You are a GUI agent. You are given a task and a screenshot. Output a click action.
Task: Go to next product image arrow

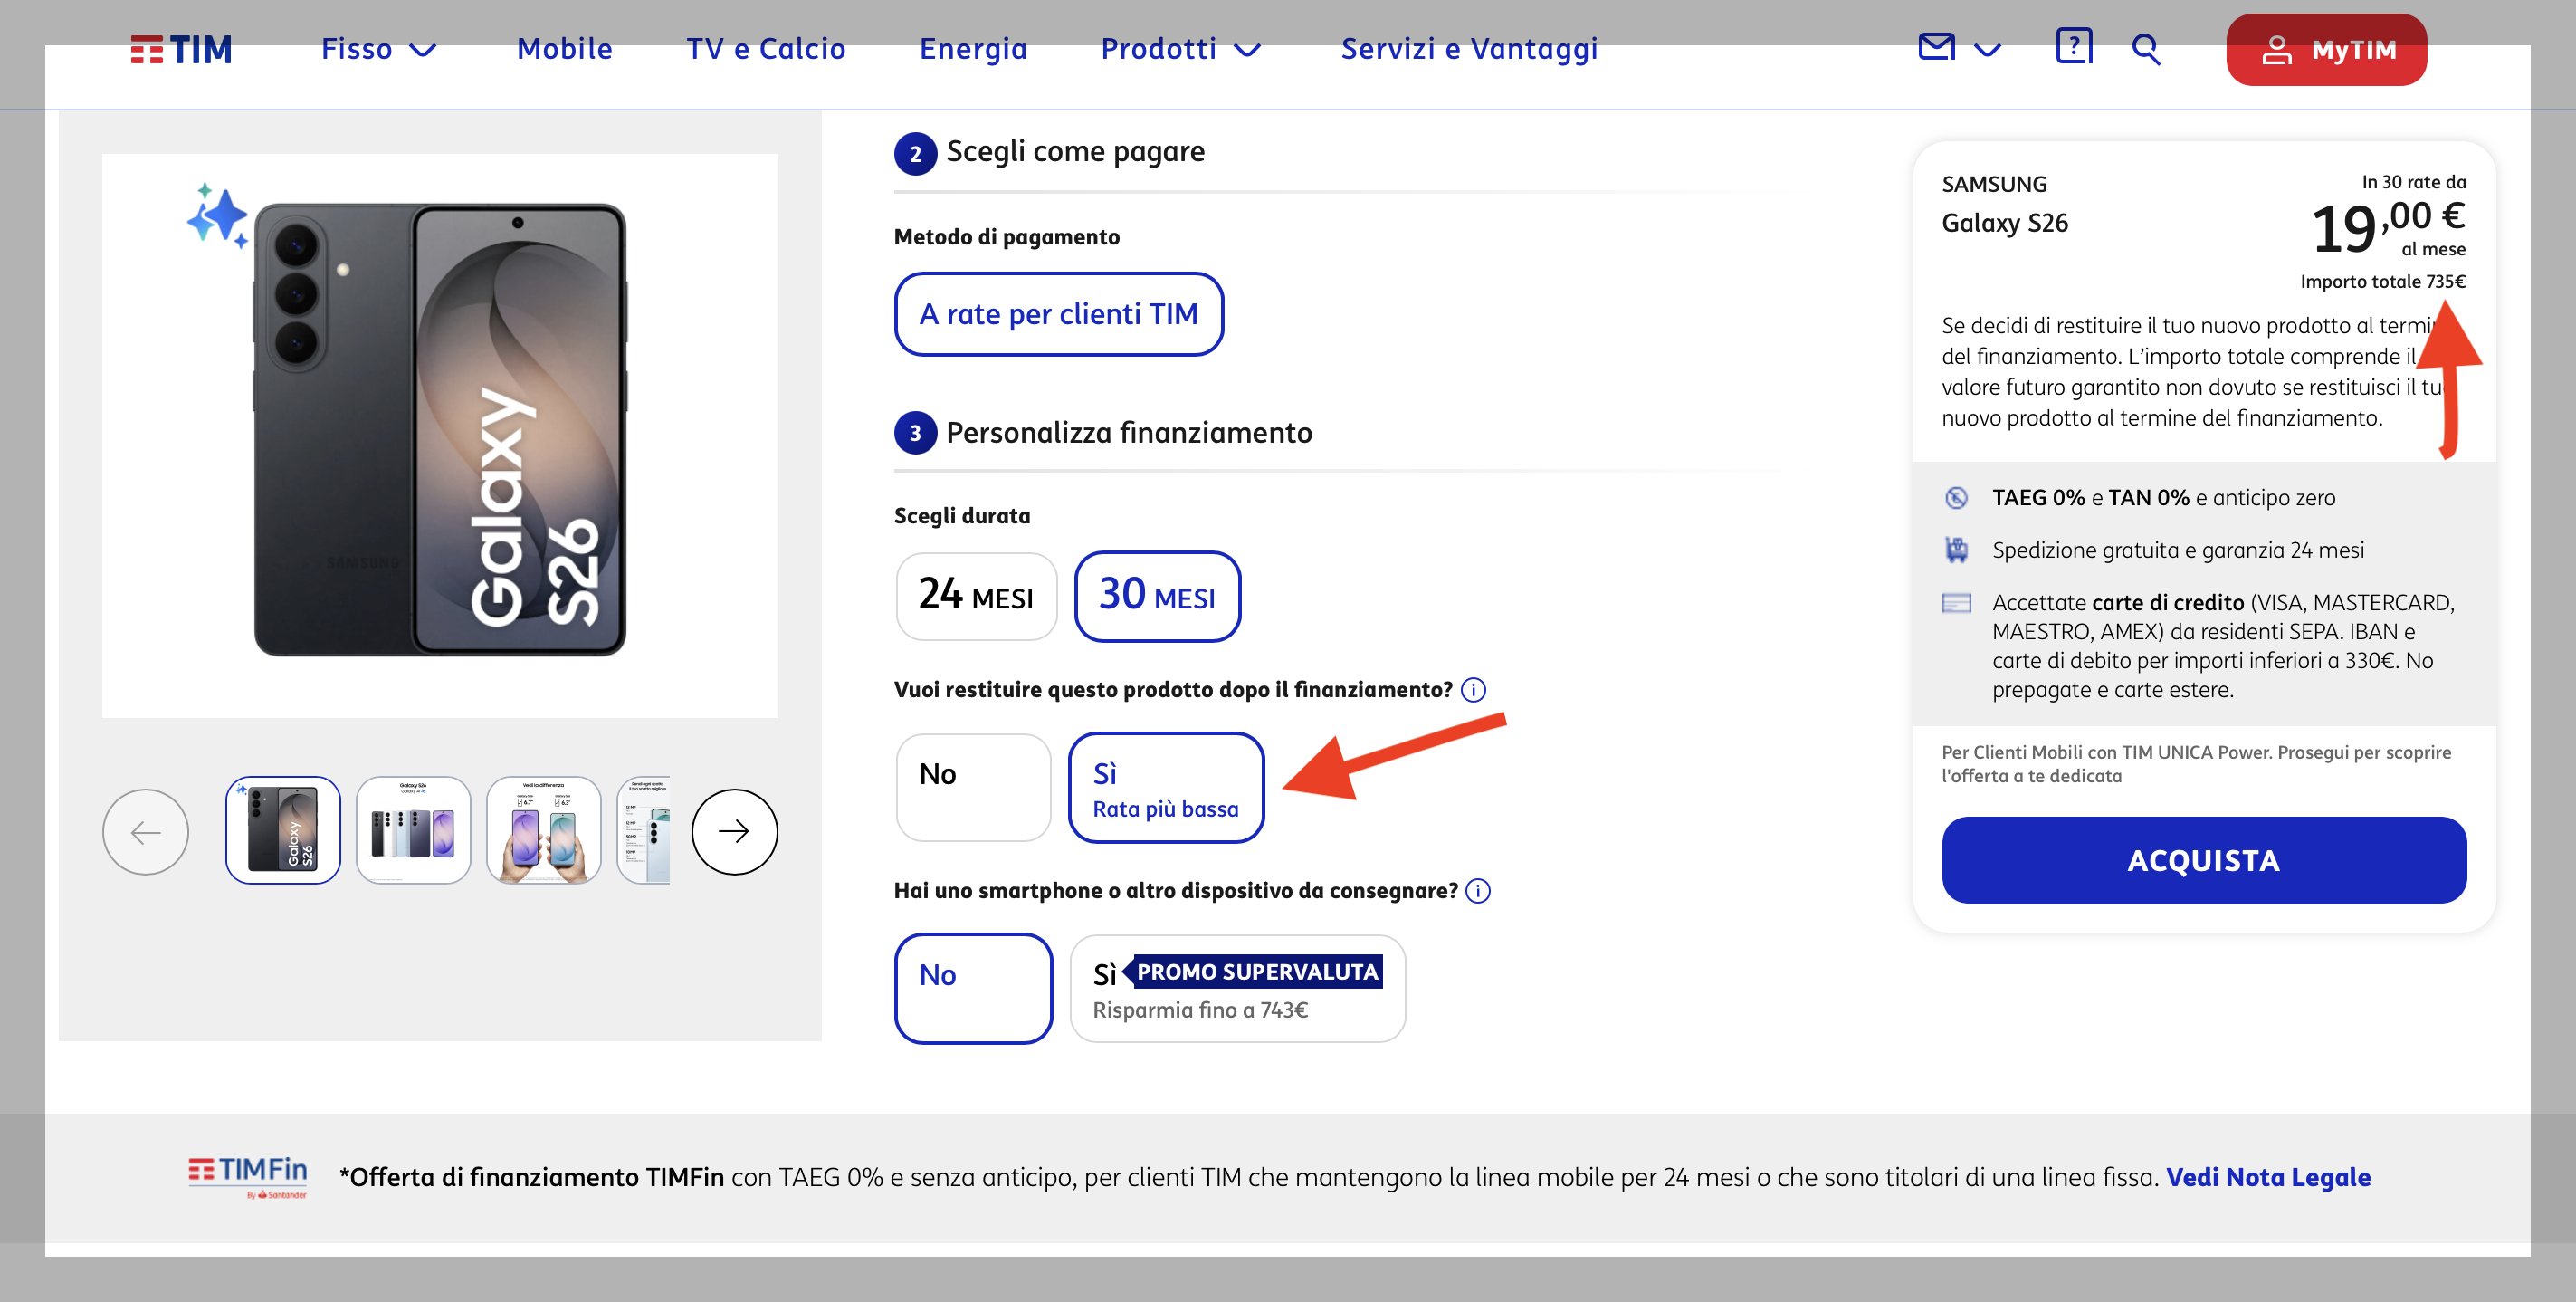734,831
